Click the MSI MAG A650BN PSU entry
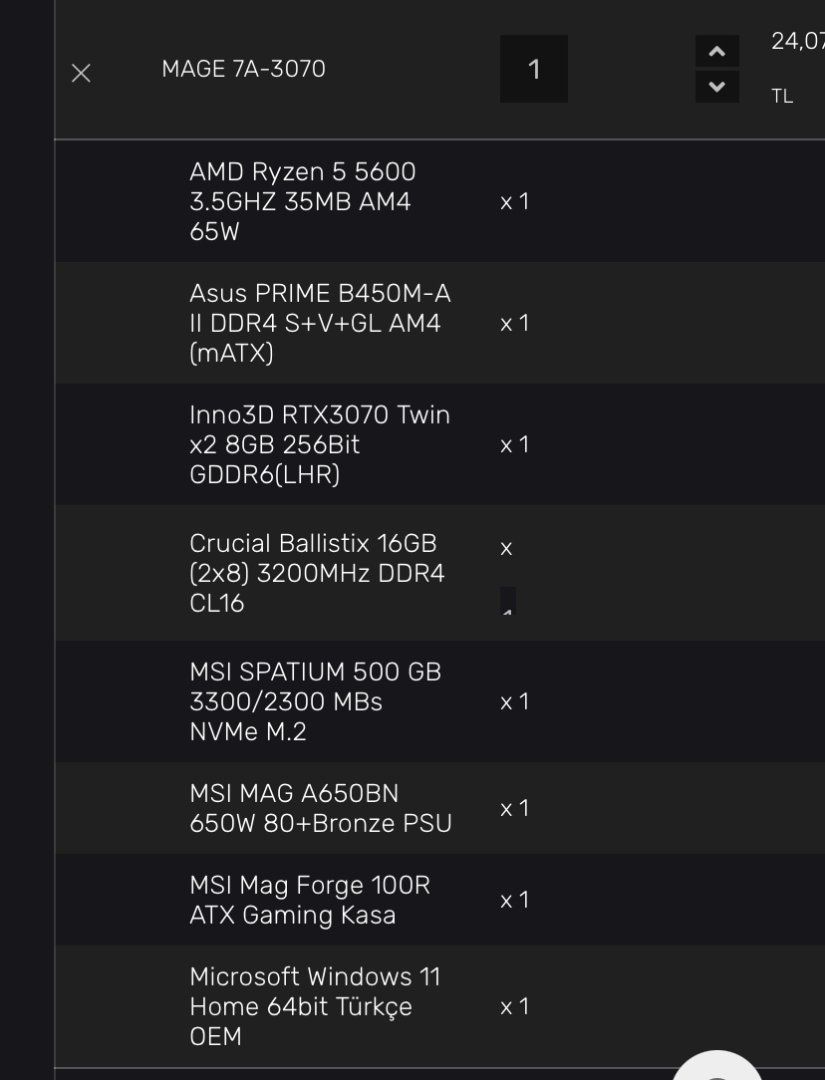 320,808
